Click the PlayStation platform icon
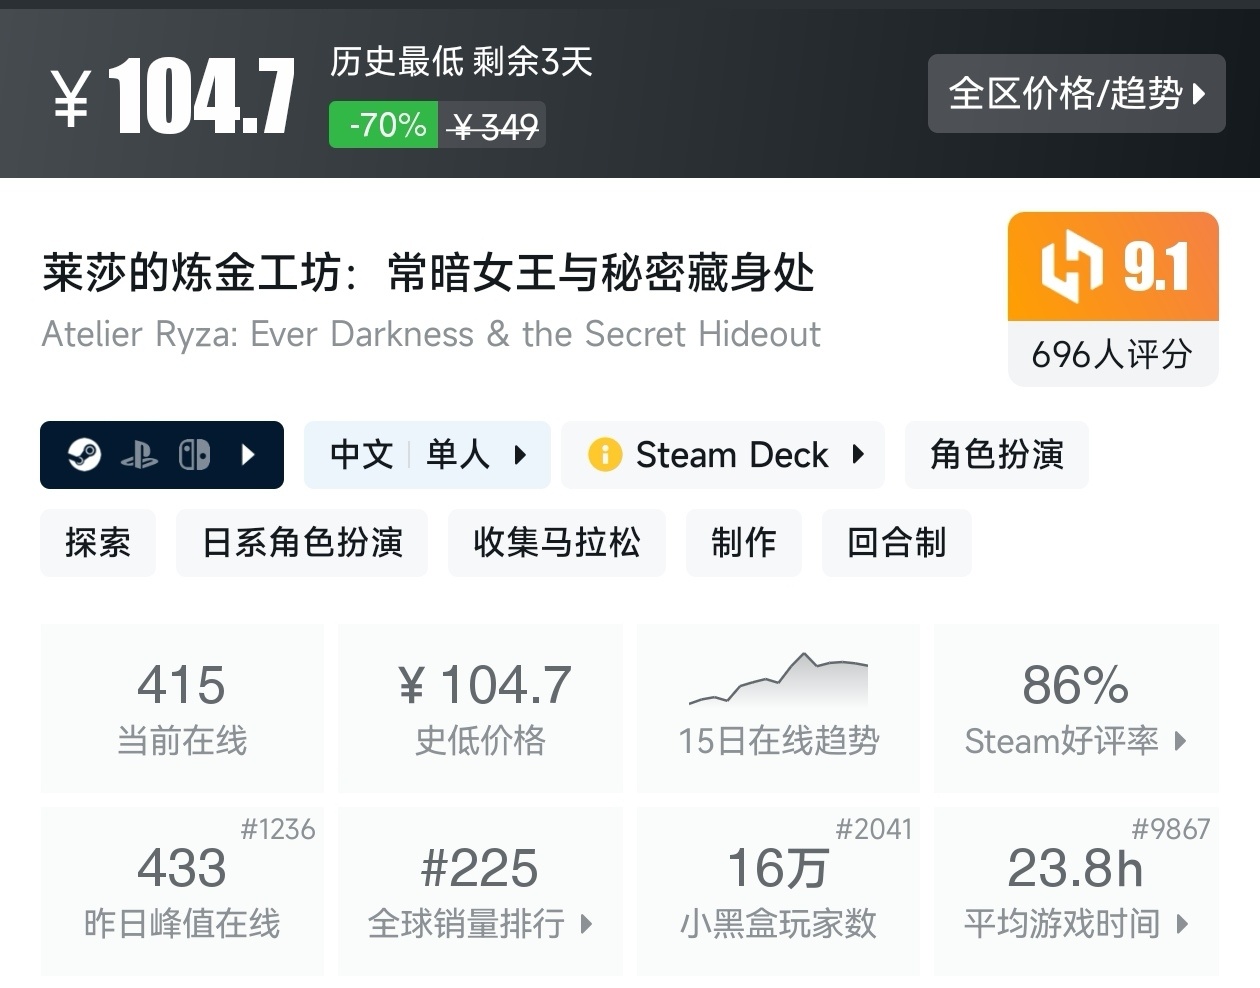The width and height of the screenshot is (1260, 988). pyautogui.click(x=139, y=456)
